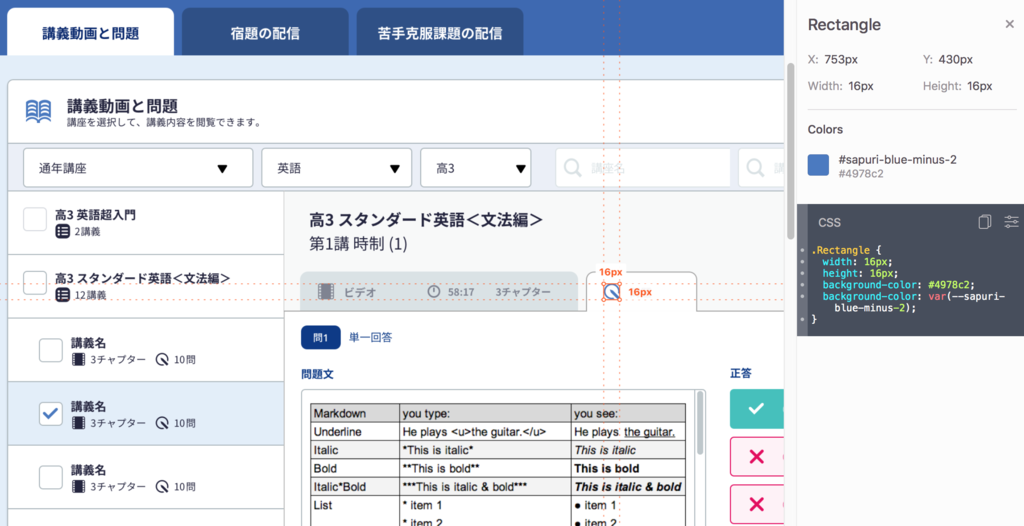Click the list icon next to 2講義

[63, 231]
